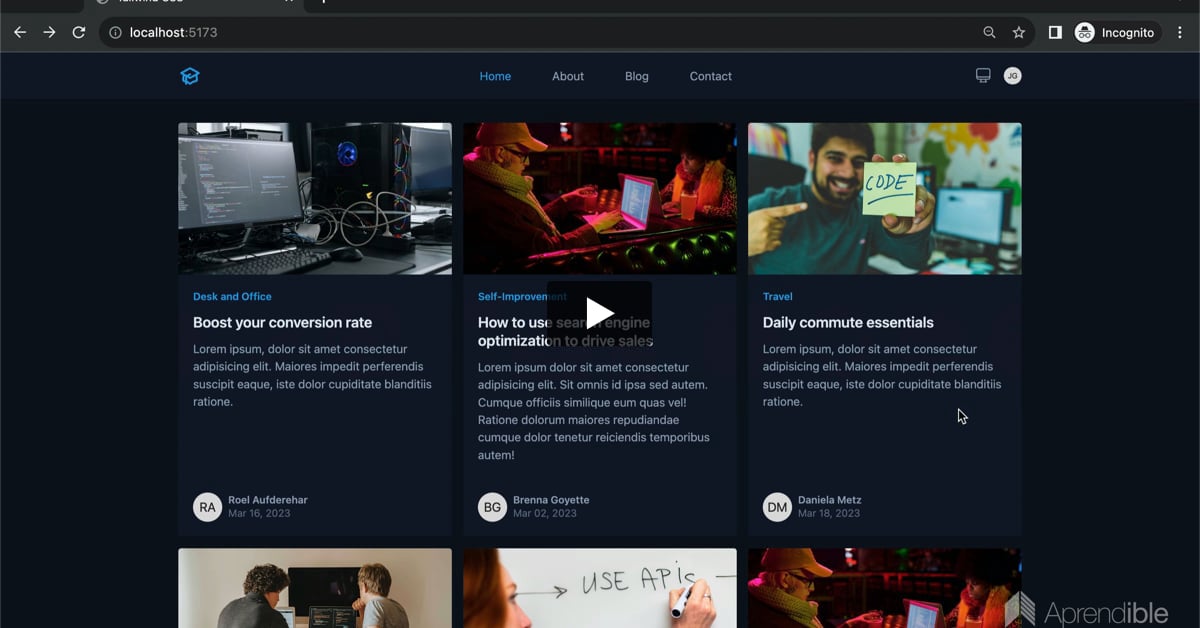Open the browser side panel icon
The image size is (1200, 628).
[1055, 32]
